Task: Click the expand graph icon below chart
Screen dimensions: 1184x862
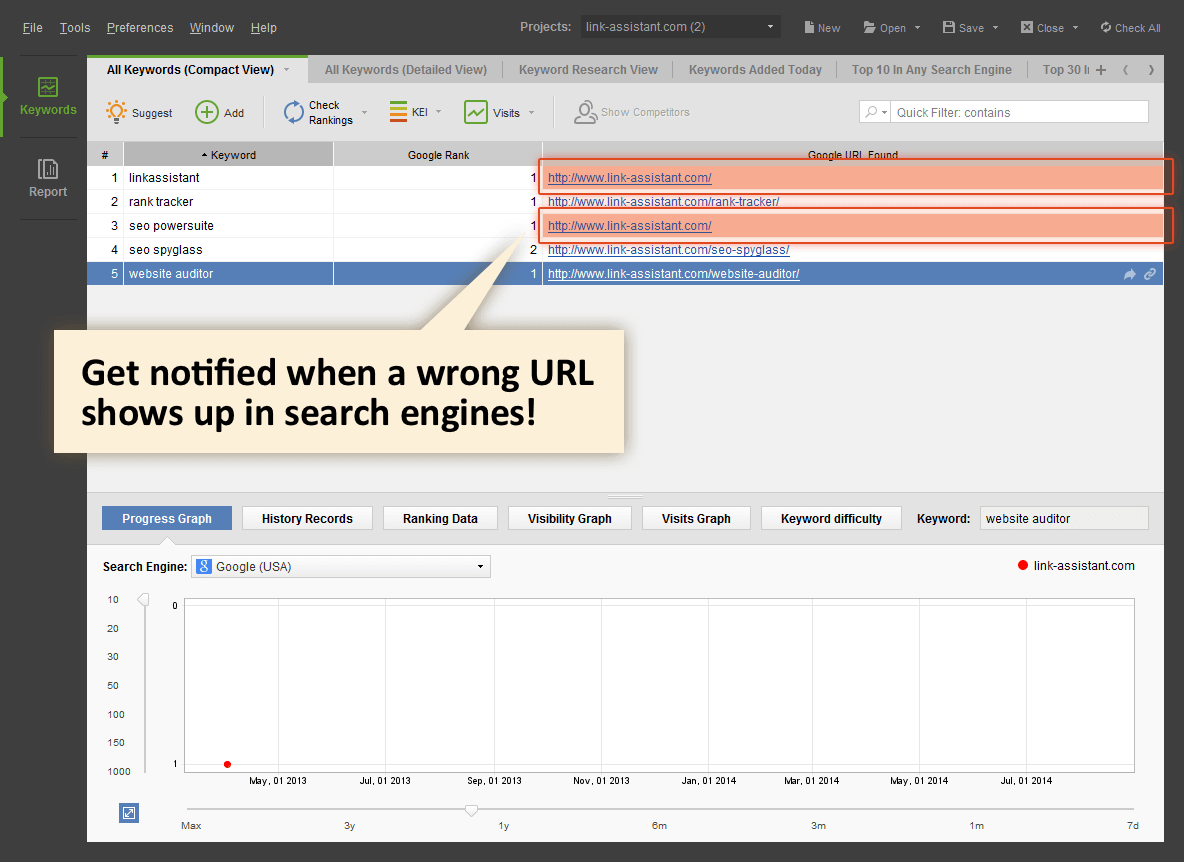Action: pos(129,813)
